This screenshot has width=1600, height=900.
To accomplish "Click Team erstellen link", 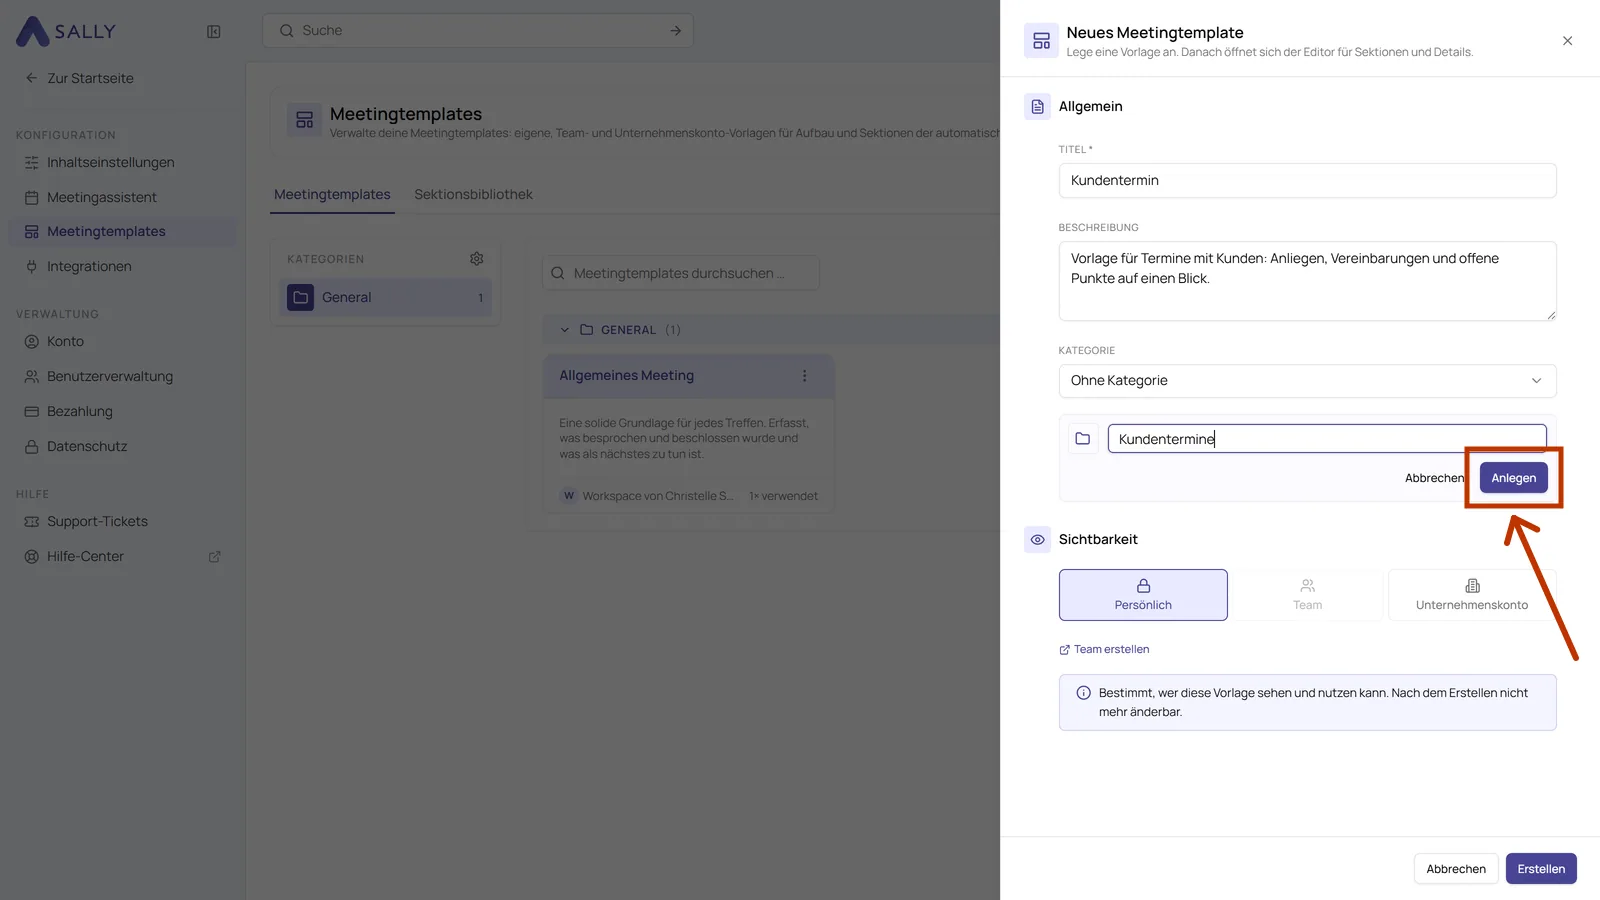I will (1104, 649).
